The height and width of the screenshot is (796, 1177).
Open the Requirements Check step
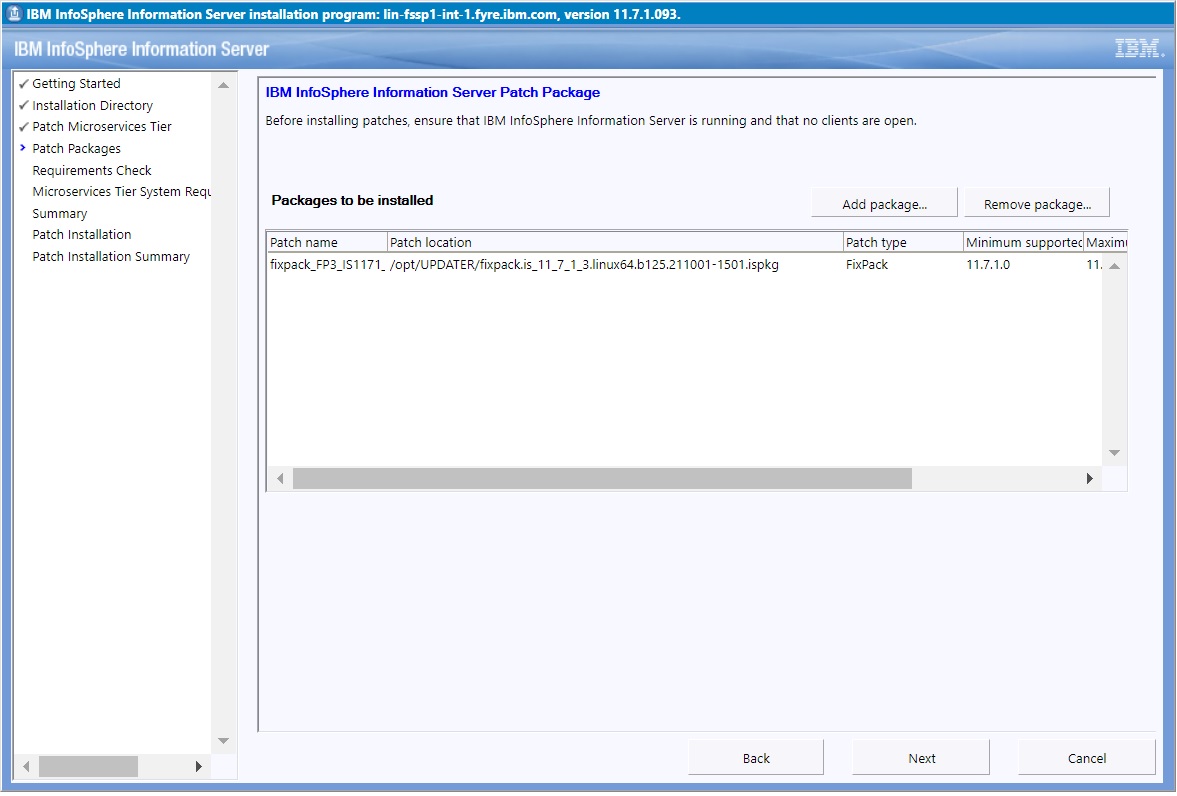pos(92,170)
